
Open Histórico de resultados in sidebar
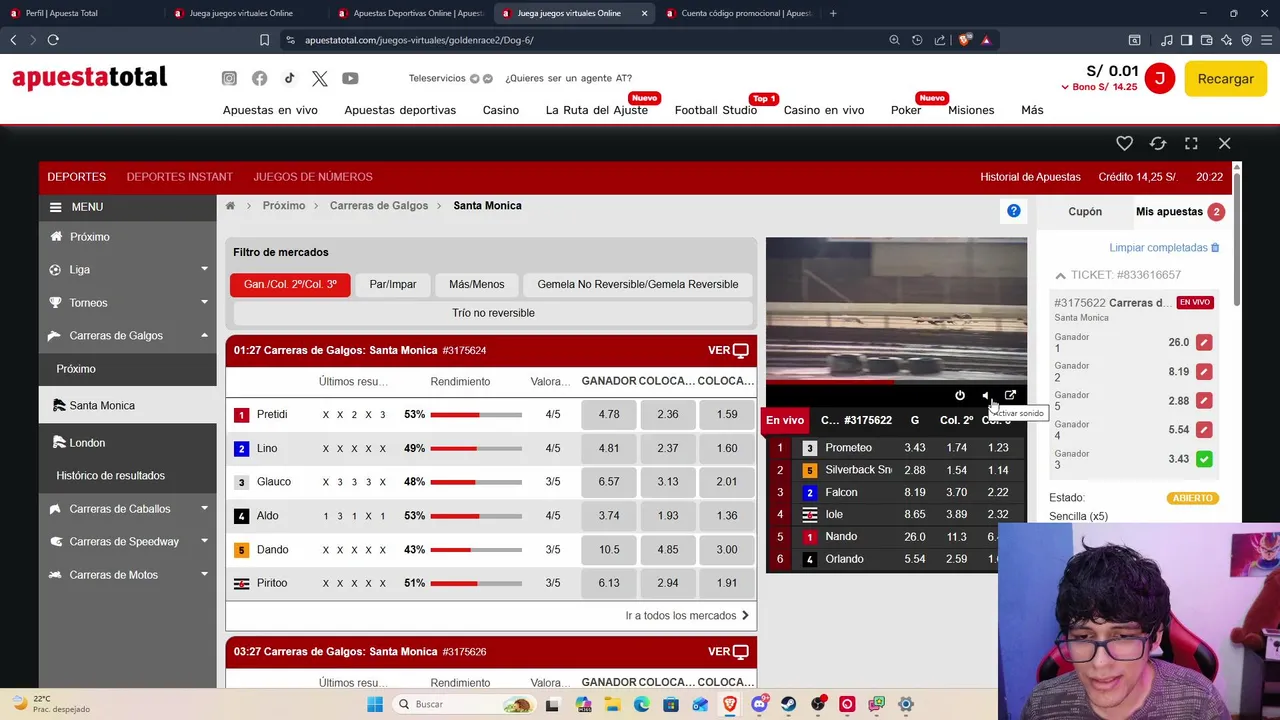tap(110, 476)
